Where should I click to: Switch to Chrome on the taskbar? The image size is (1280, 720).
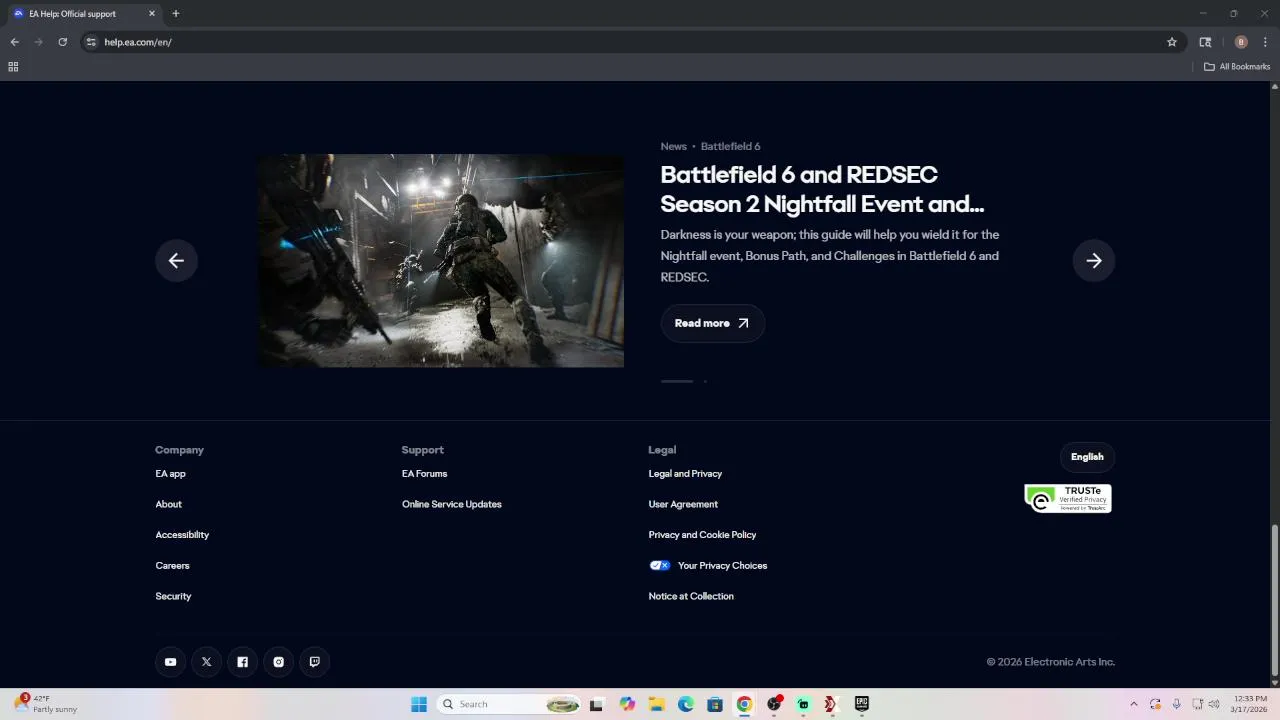tap(744, 704)
